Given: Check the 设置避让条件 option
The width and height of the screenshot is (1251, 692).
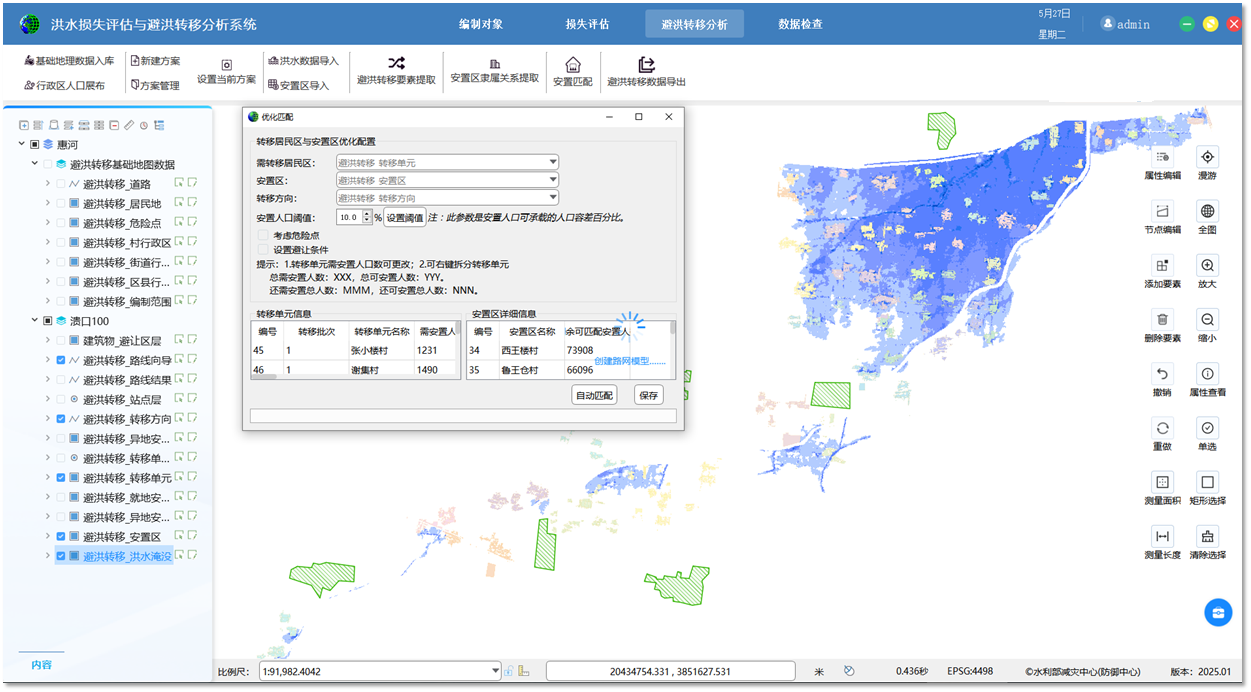Looking at the screenshot, I should (263, 249).
